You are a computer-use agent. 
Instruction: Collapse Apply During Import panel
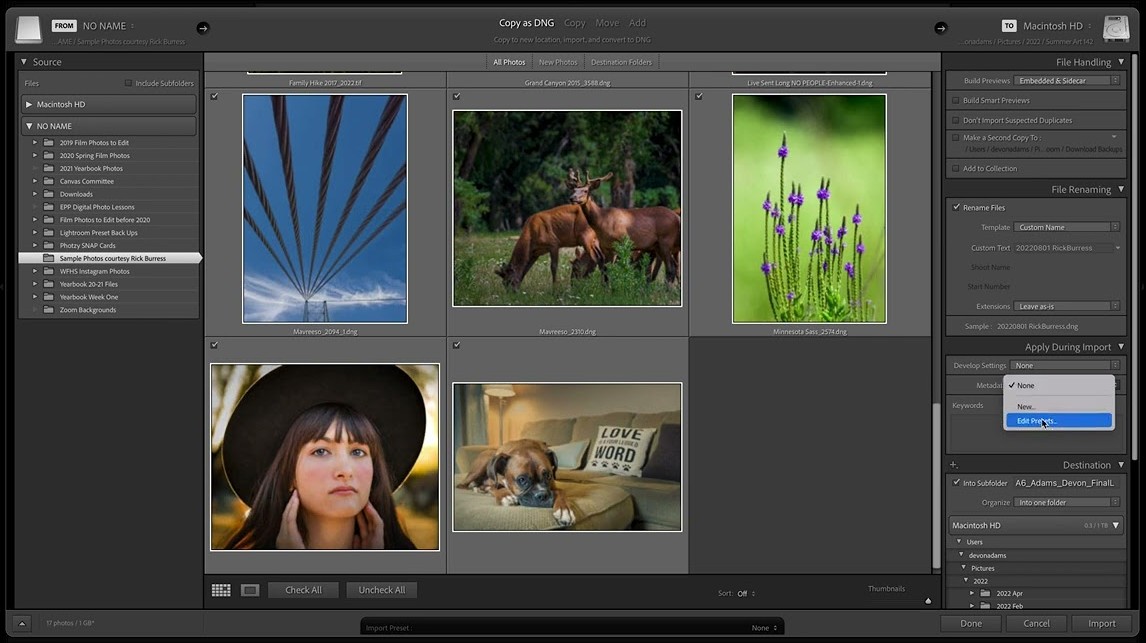(x=1121, y=346)
